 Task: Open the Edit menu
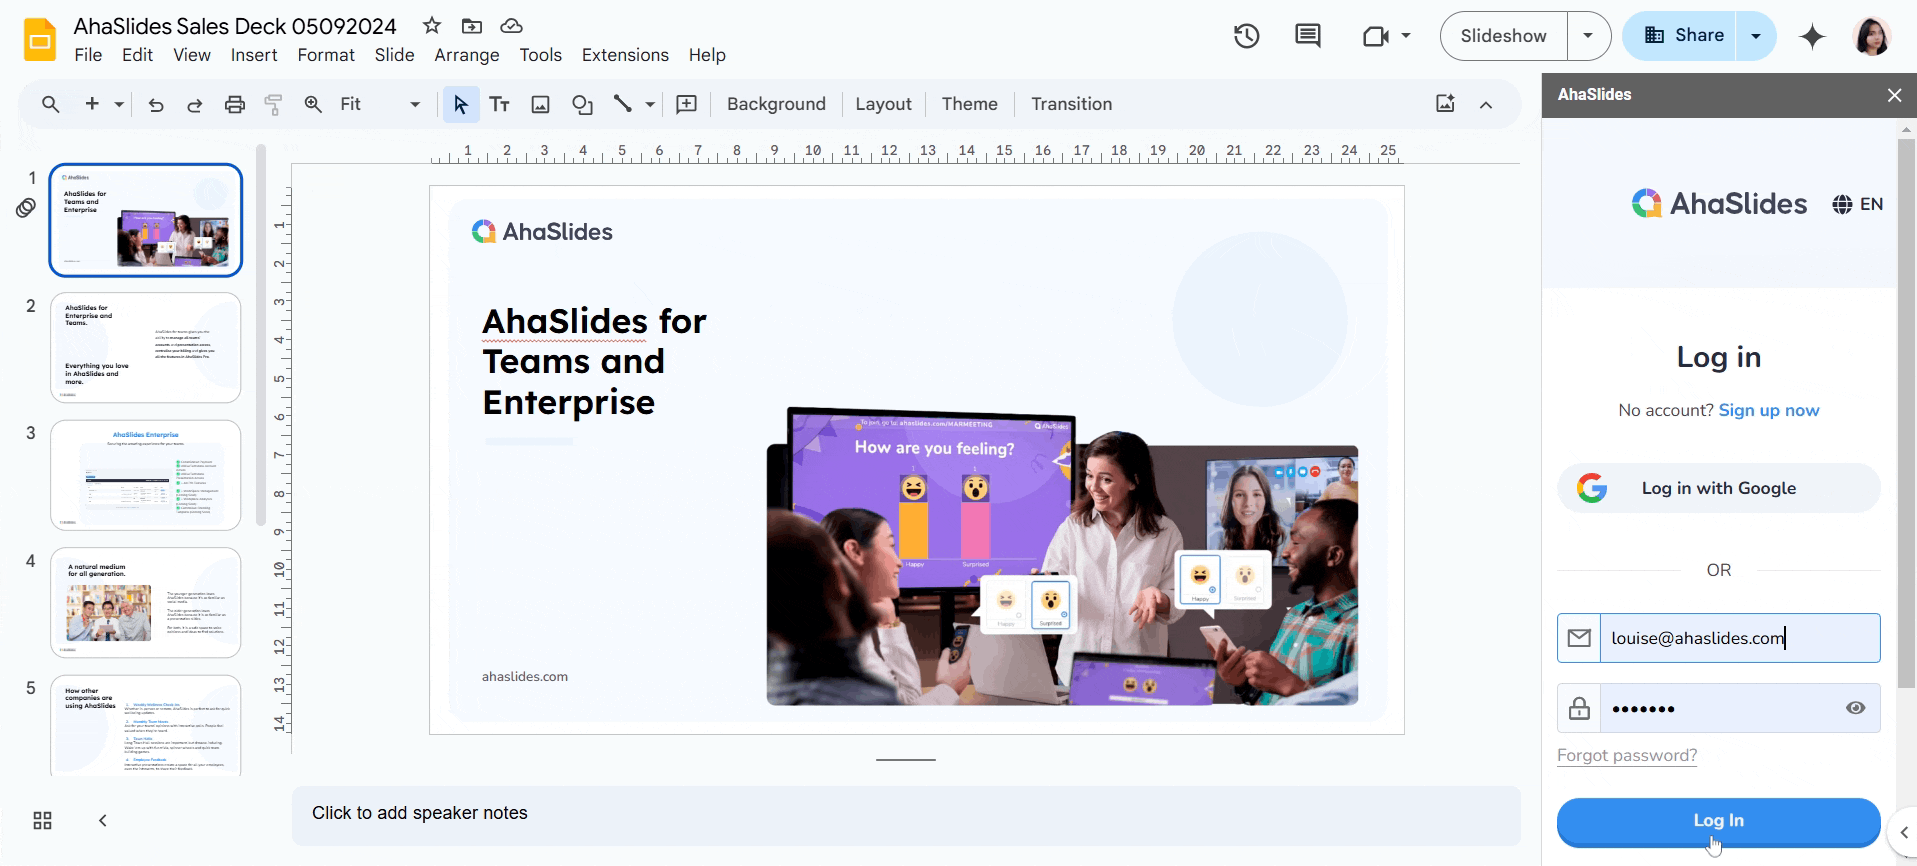pos(138,55)
